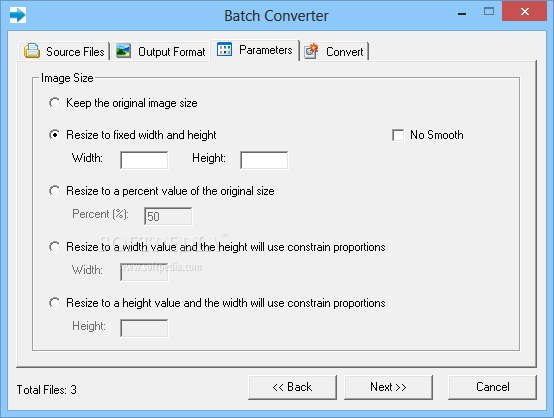Select the Parameters tab
The height and width of the screenshot is (418, 554).
tap(255, 50)
